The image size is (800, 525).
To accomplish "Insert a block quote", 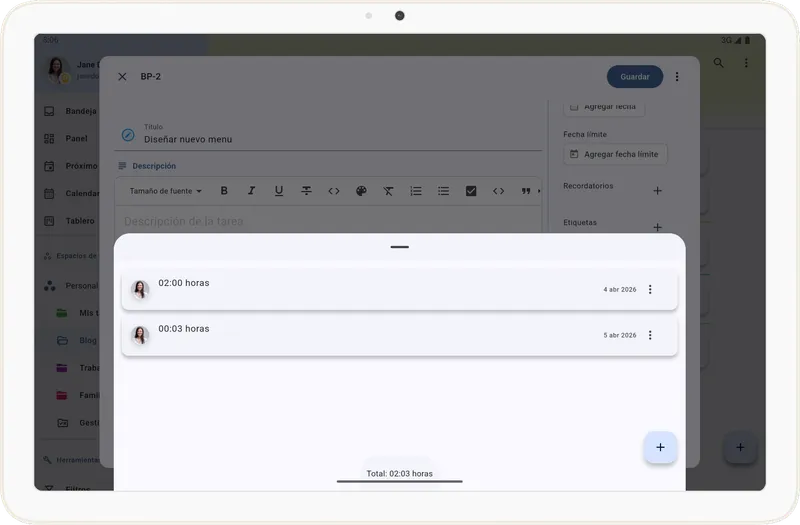I will point(526,191).
